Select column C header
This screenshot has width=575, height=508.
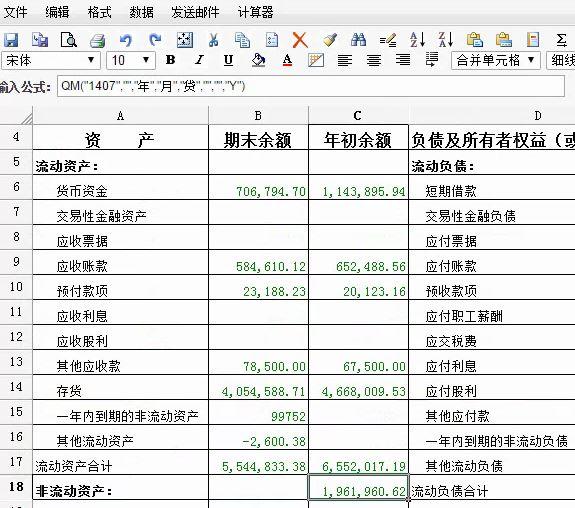click(358, 116)
